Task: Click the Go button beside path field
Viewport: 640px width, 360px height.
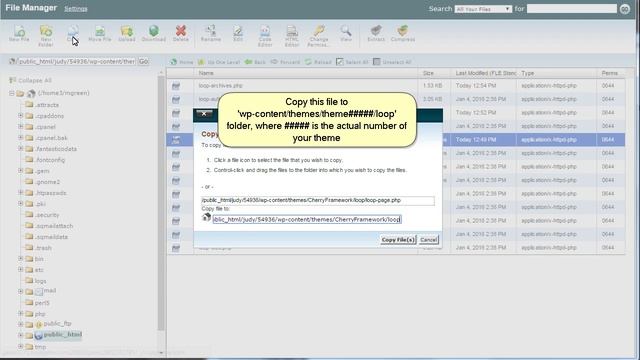Action: coord(144,62)
